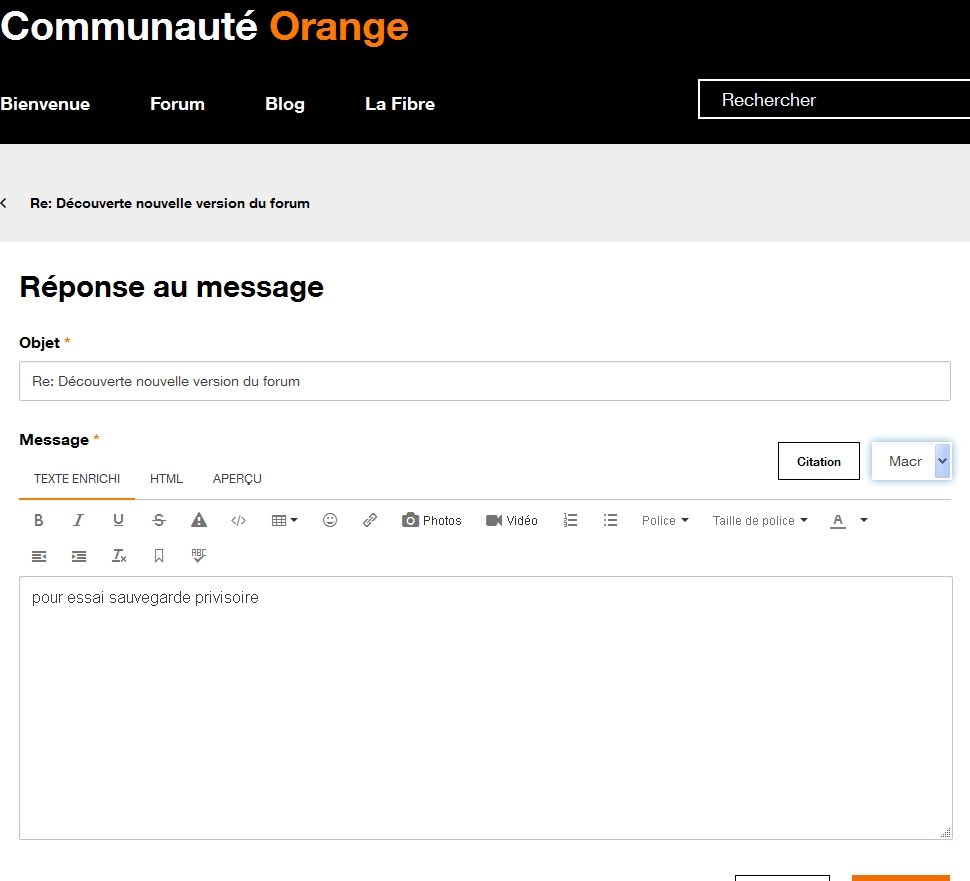
Task: Insert a hyperlink into the message
Action: pos(370,520)
